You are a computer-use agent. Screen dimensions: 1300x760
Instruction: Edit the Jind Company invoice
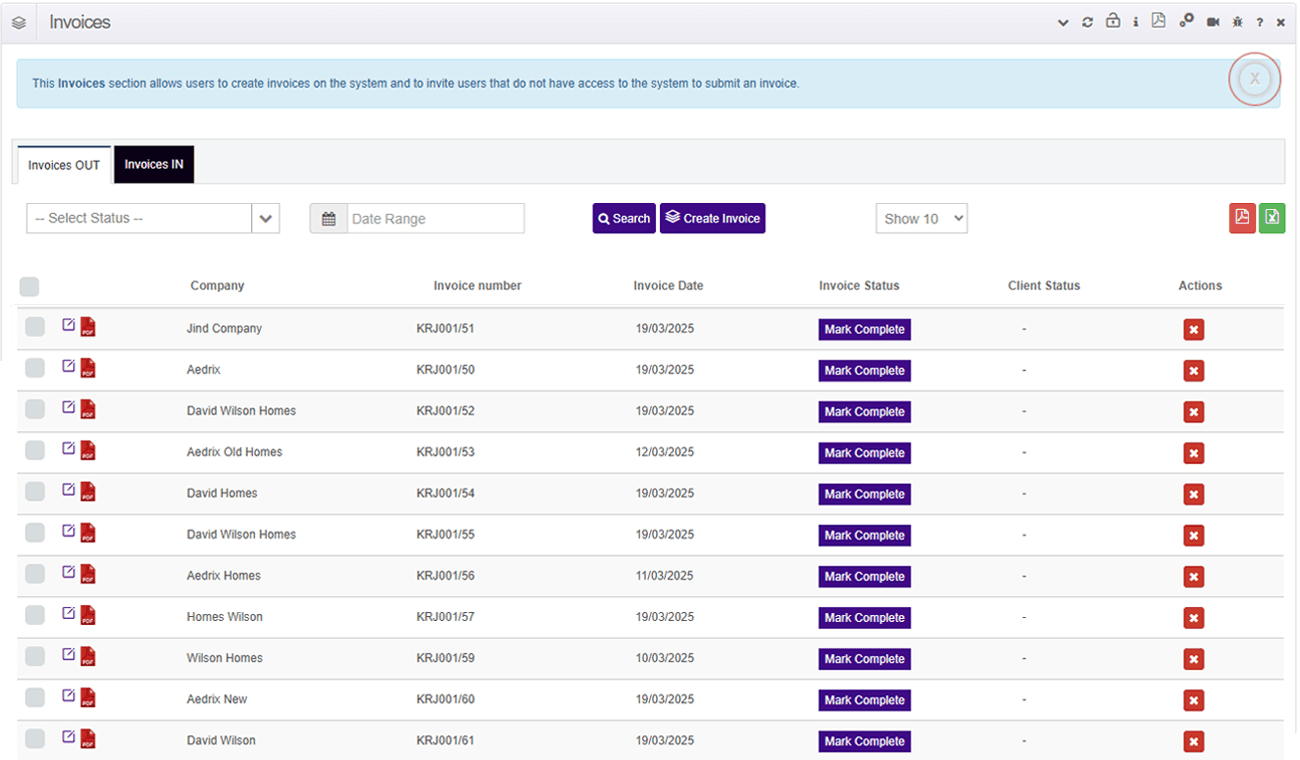pos(70,324)
